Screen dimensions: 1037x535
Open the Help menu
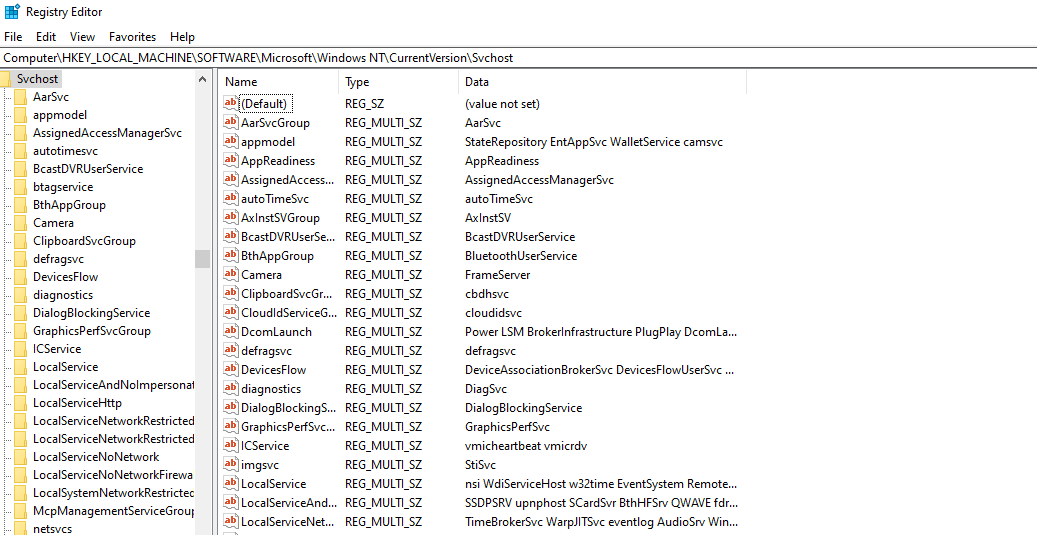pos(182,37)
